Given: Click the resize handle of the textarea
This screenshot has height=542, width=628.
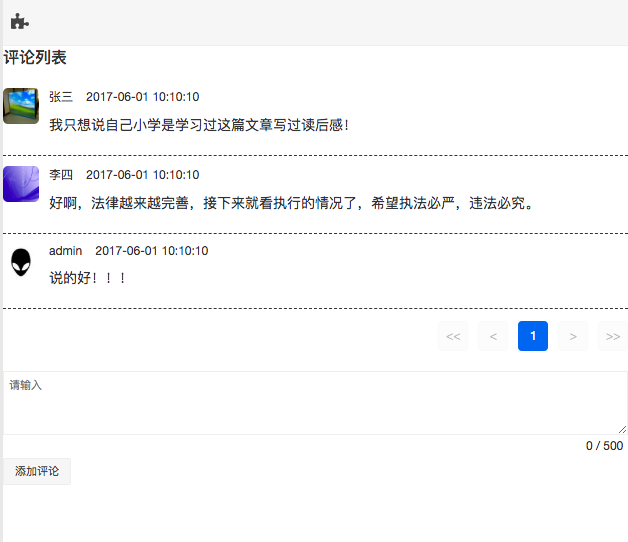Looking at the screenshot, I should point(622,429).
